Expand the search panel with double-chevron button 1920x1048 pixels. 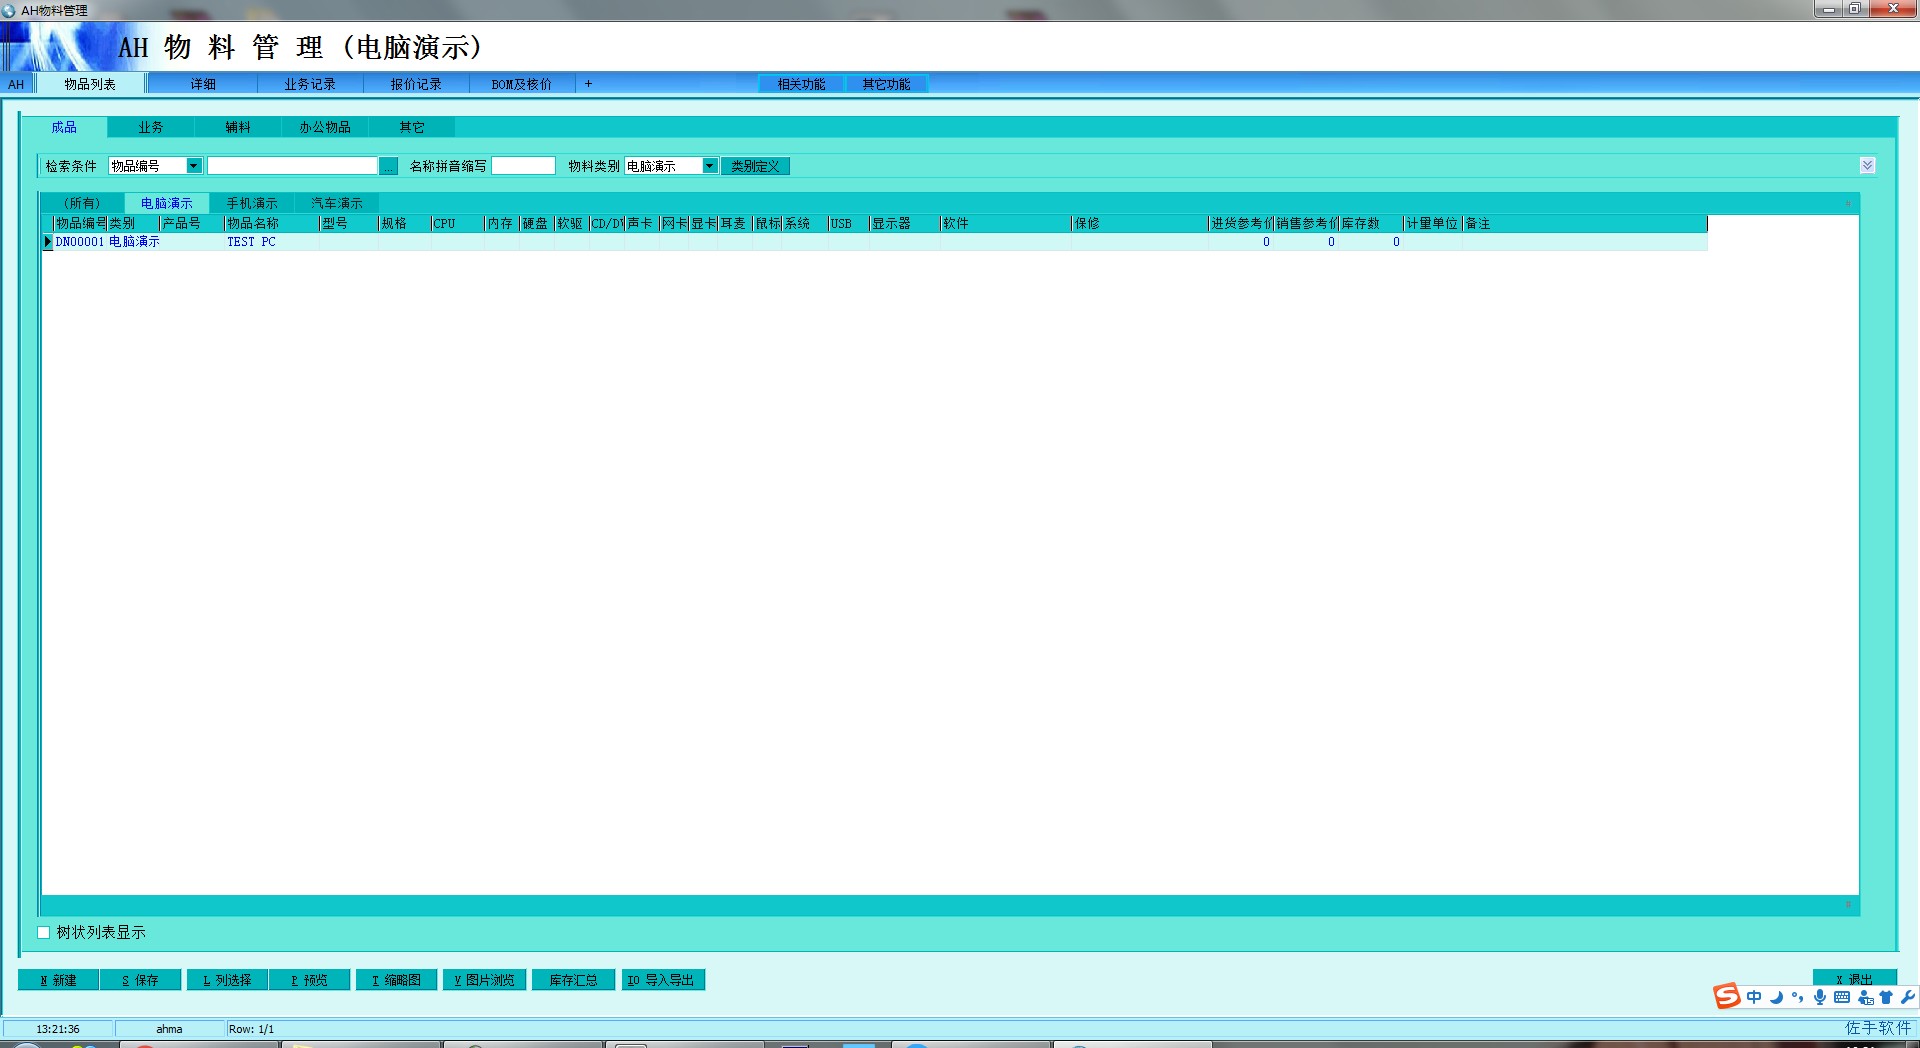point(1867,166)
